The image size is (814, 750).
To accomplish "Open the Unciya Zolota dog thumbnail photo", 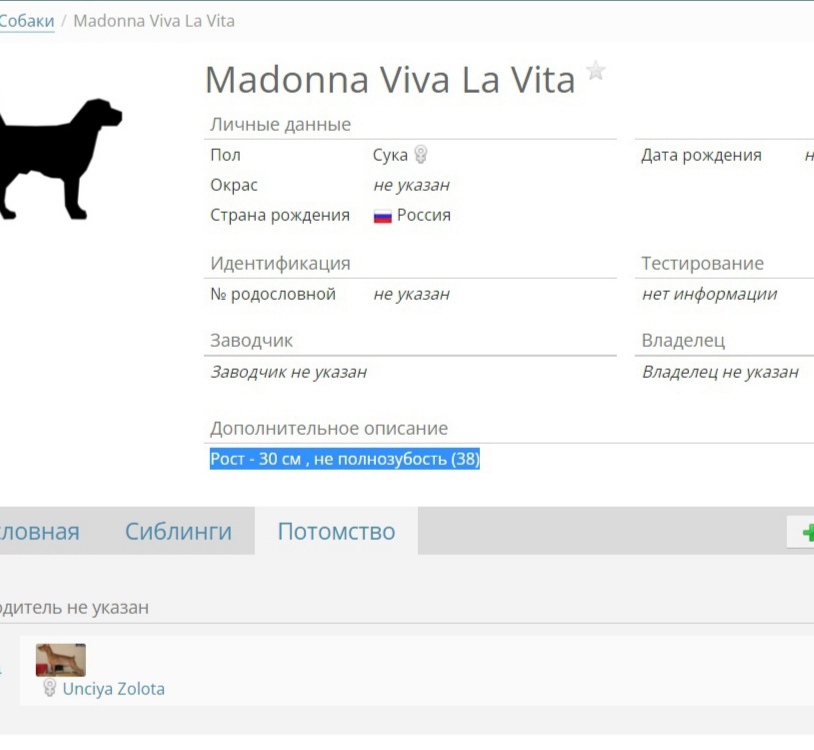I will pos(61,660).
